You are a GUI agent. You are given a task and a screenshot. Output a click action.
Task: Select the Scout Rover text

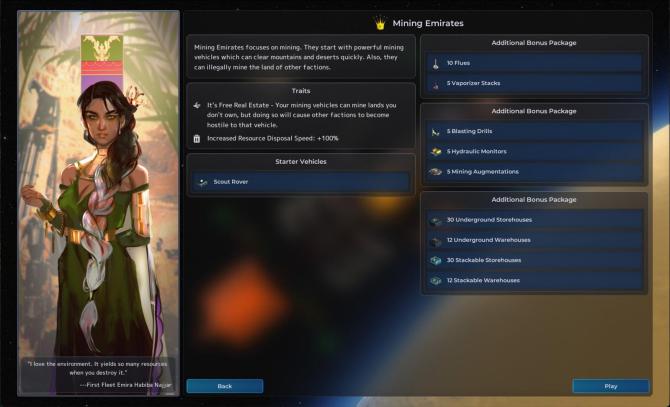(x=231, y=182)
